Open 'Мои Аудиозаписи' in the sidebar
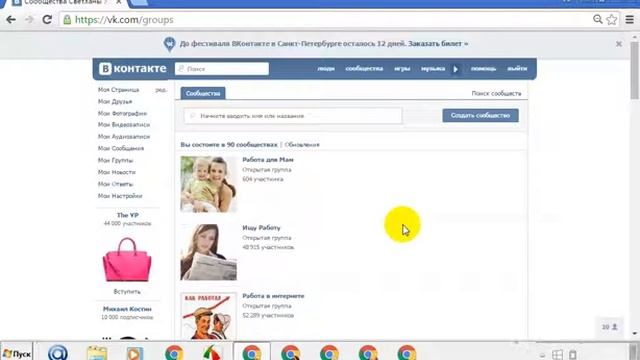 (124, 137)
